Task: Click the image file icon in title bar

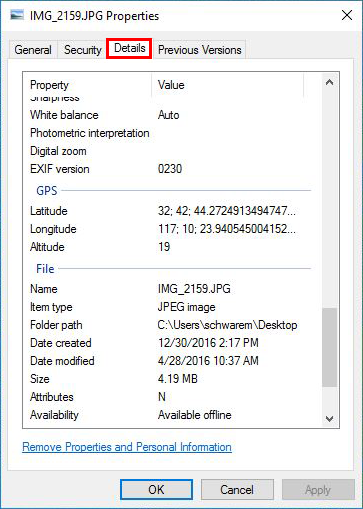Action: [17, 15]
